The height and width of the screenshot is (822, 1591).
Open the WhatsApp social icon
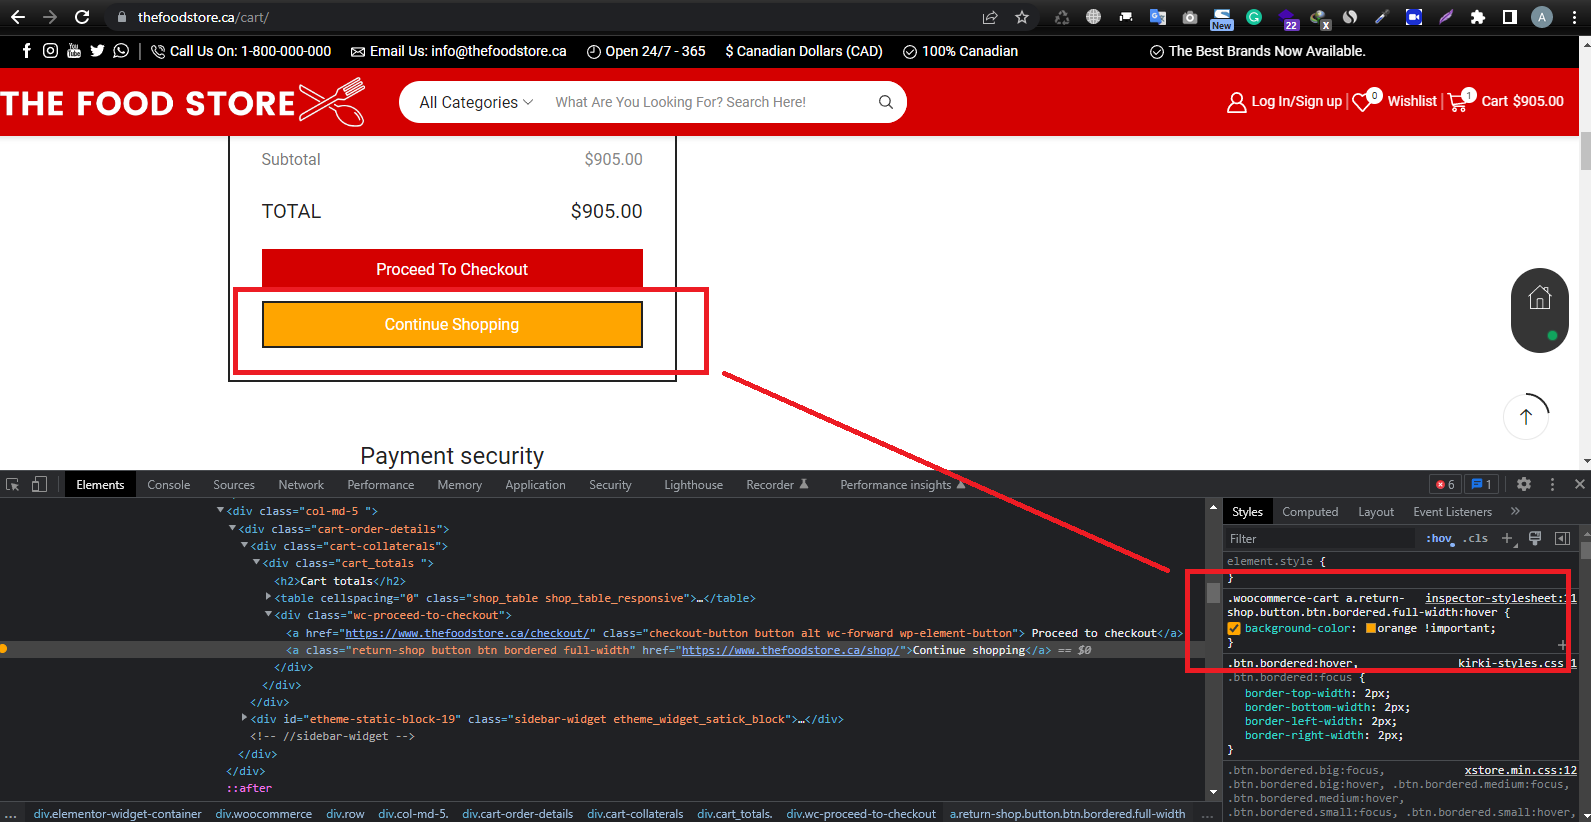tap(121, 51)
